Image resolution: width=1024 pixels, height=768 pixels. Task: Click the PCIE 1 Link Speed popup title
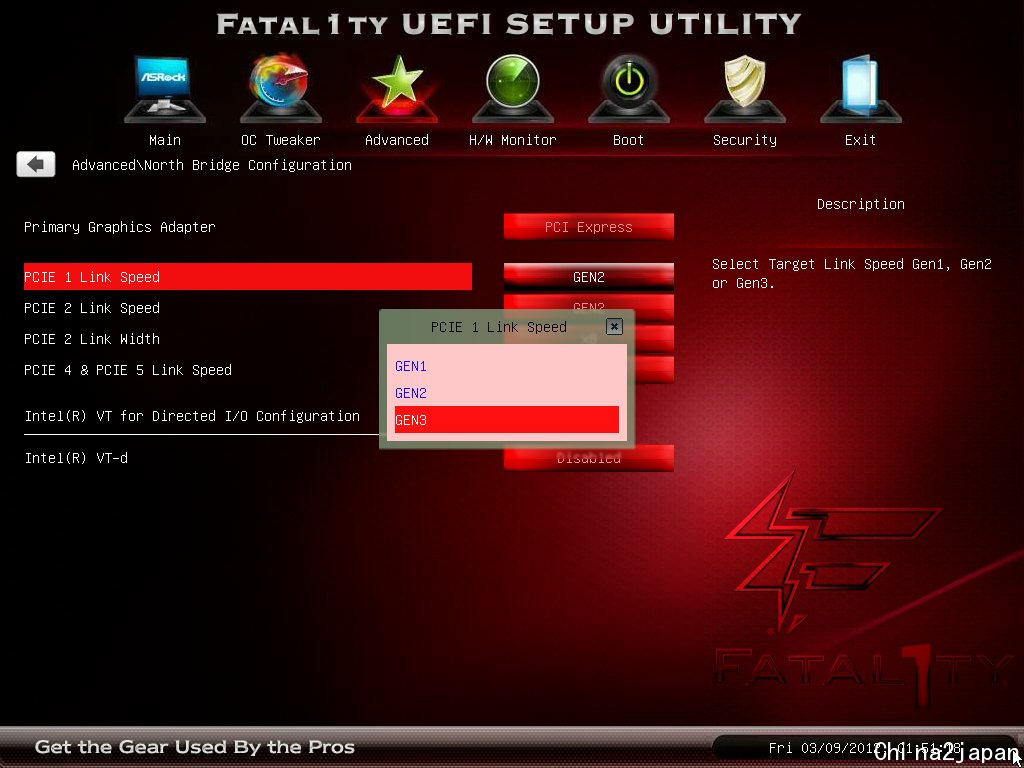498,327
